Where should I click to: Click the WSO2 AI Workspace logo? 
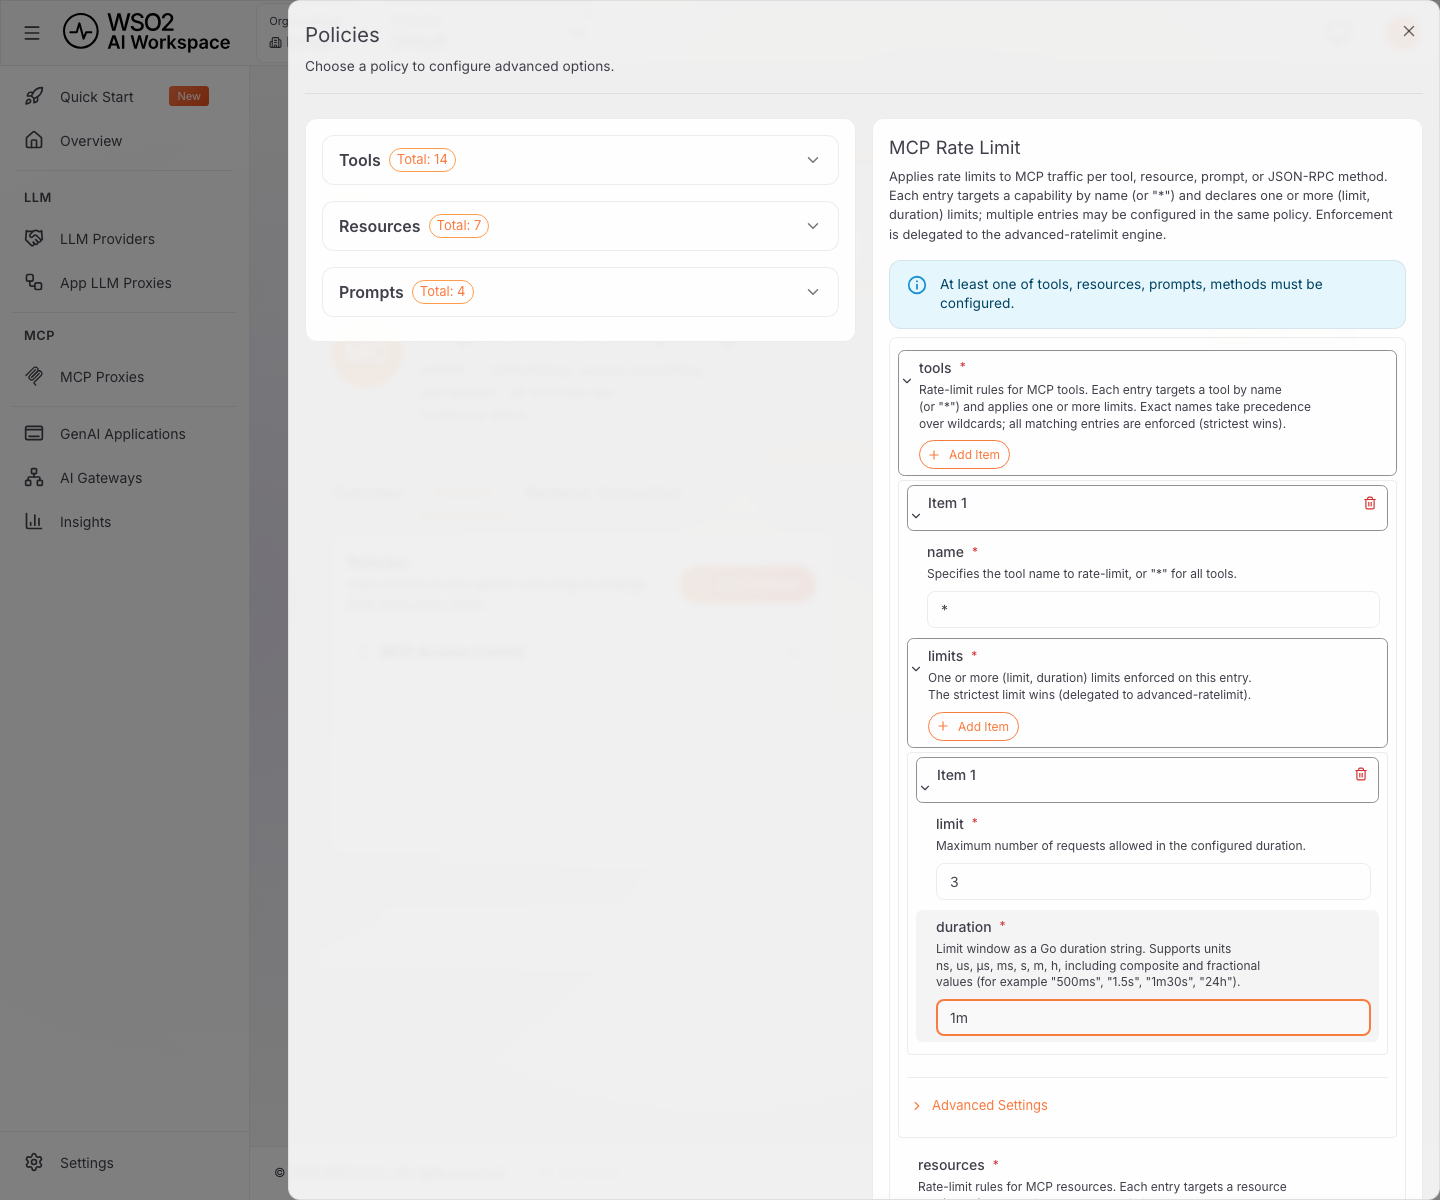[147, 32]
